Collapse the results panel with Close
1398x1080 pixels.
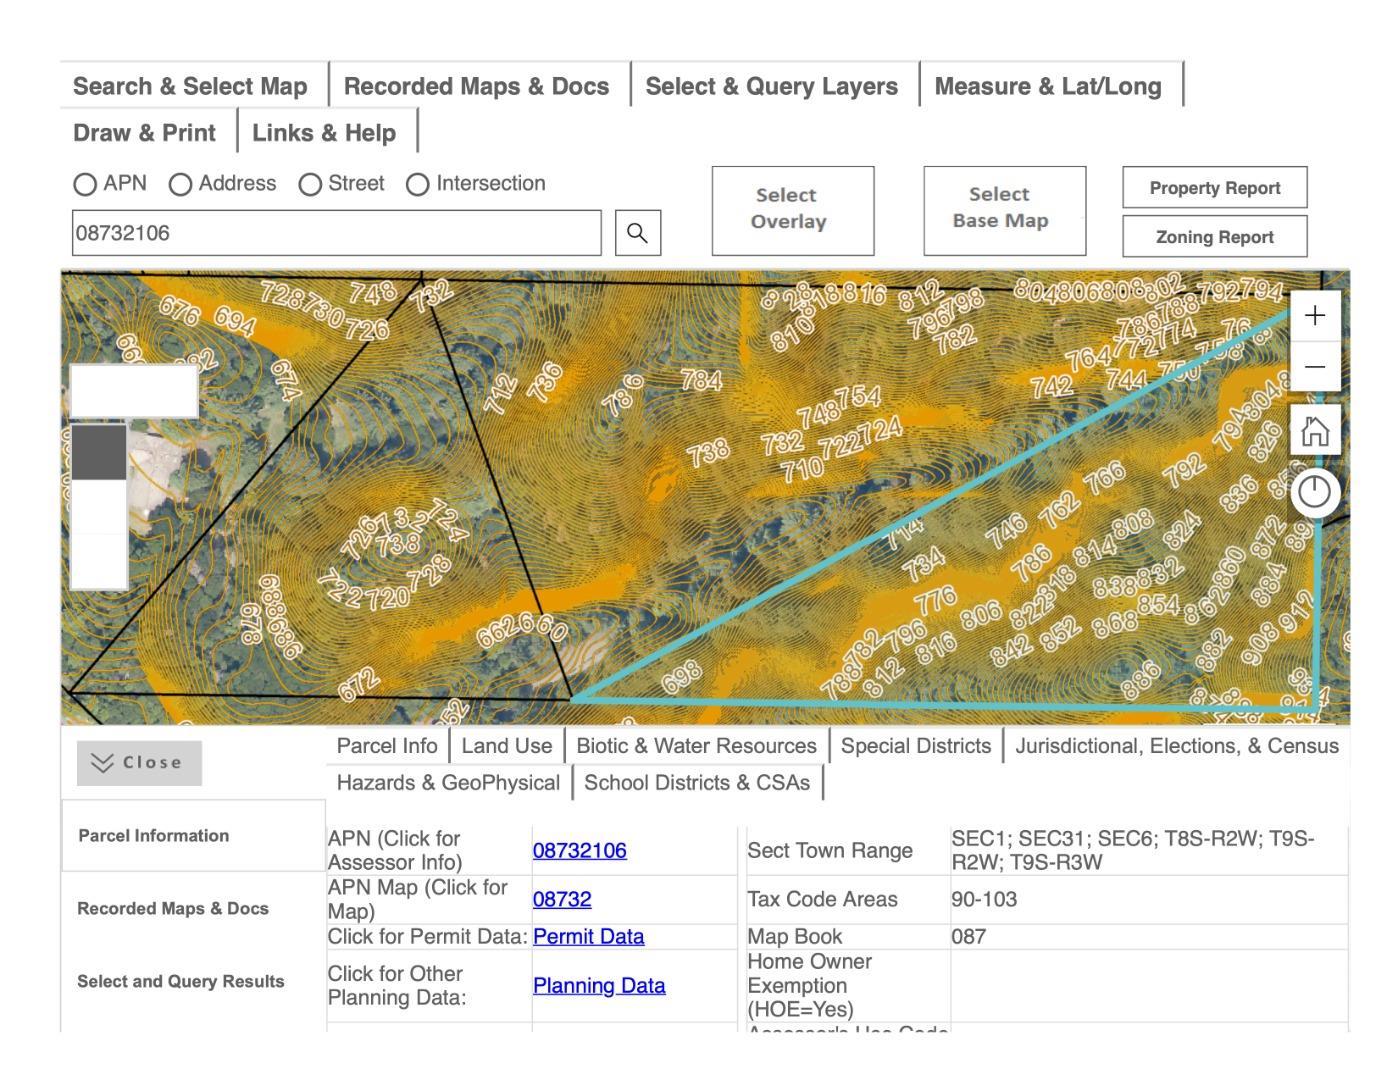coord(139,763)
